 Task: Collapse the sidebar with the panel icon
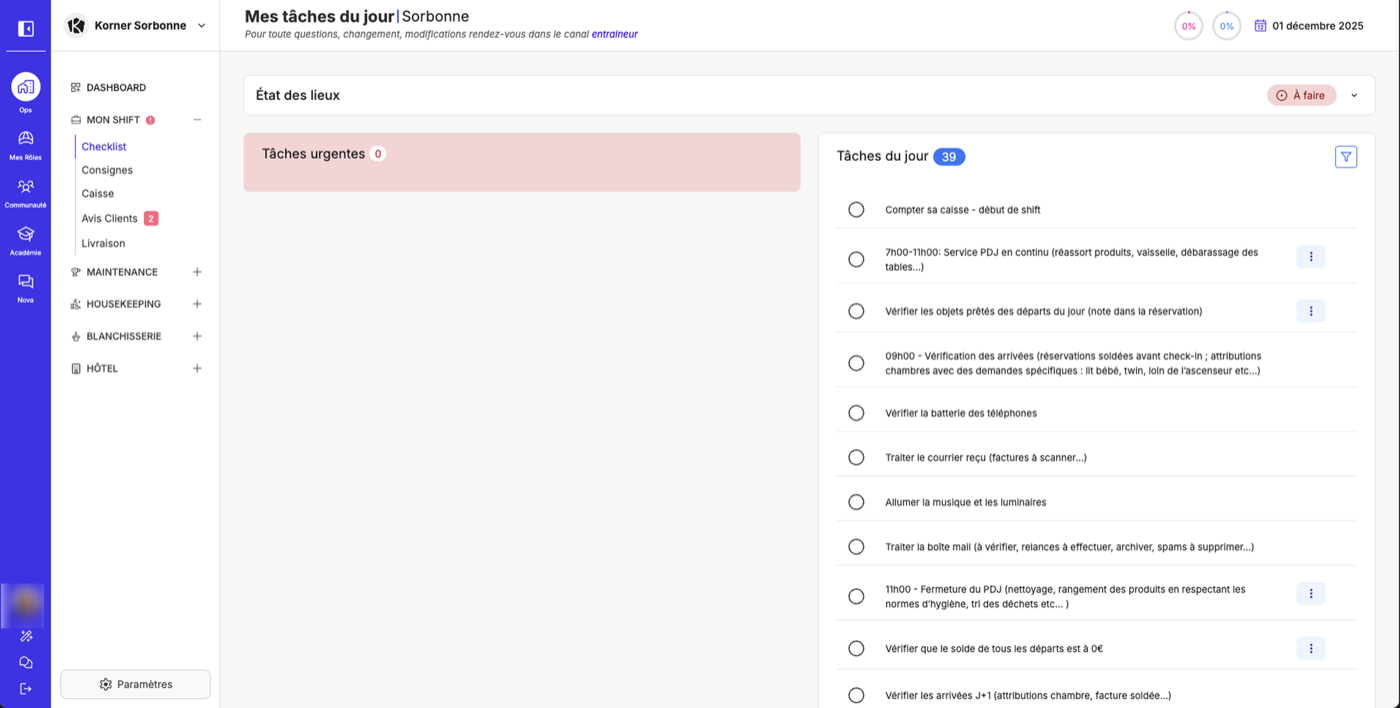26,29
